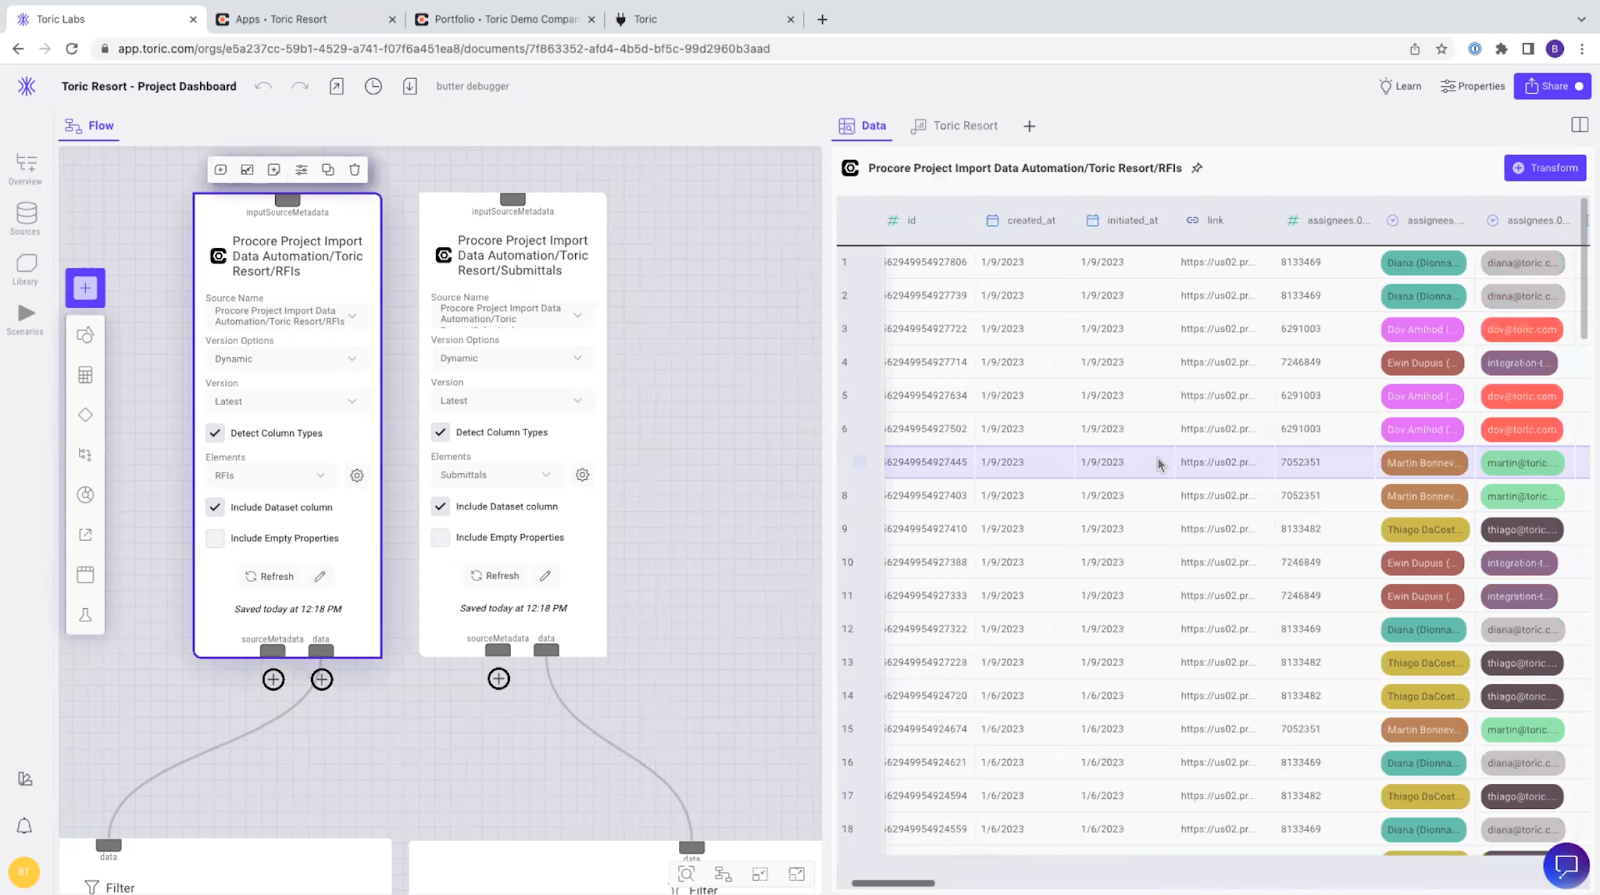The height and width of the screenshot is (895, 1600).
Task: Open the Sources sidebar panel
Action: point(25,219)
